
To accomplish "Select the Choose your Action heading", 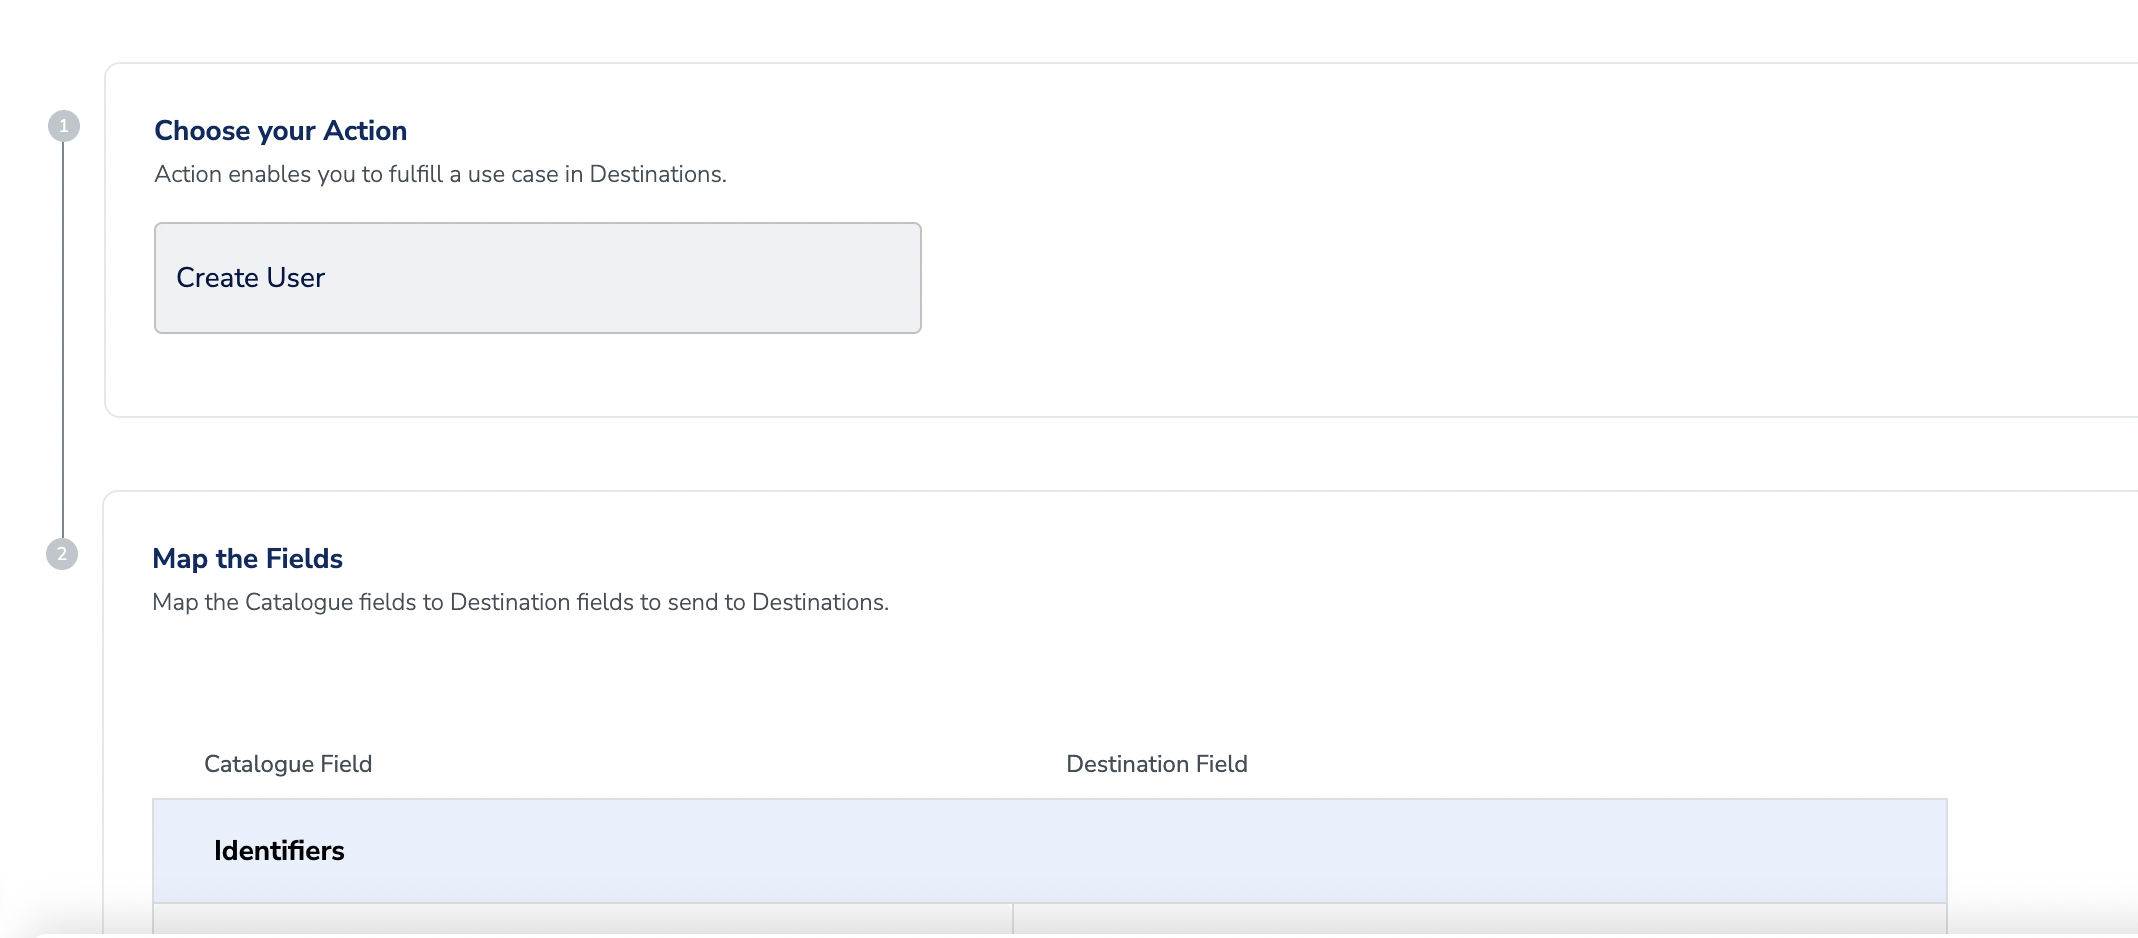I will coord(281,131).
